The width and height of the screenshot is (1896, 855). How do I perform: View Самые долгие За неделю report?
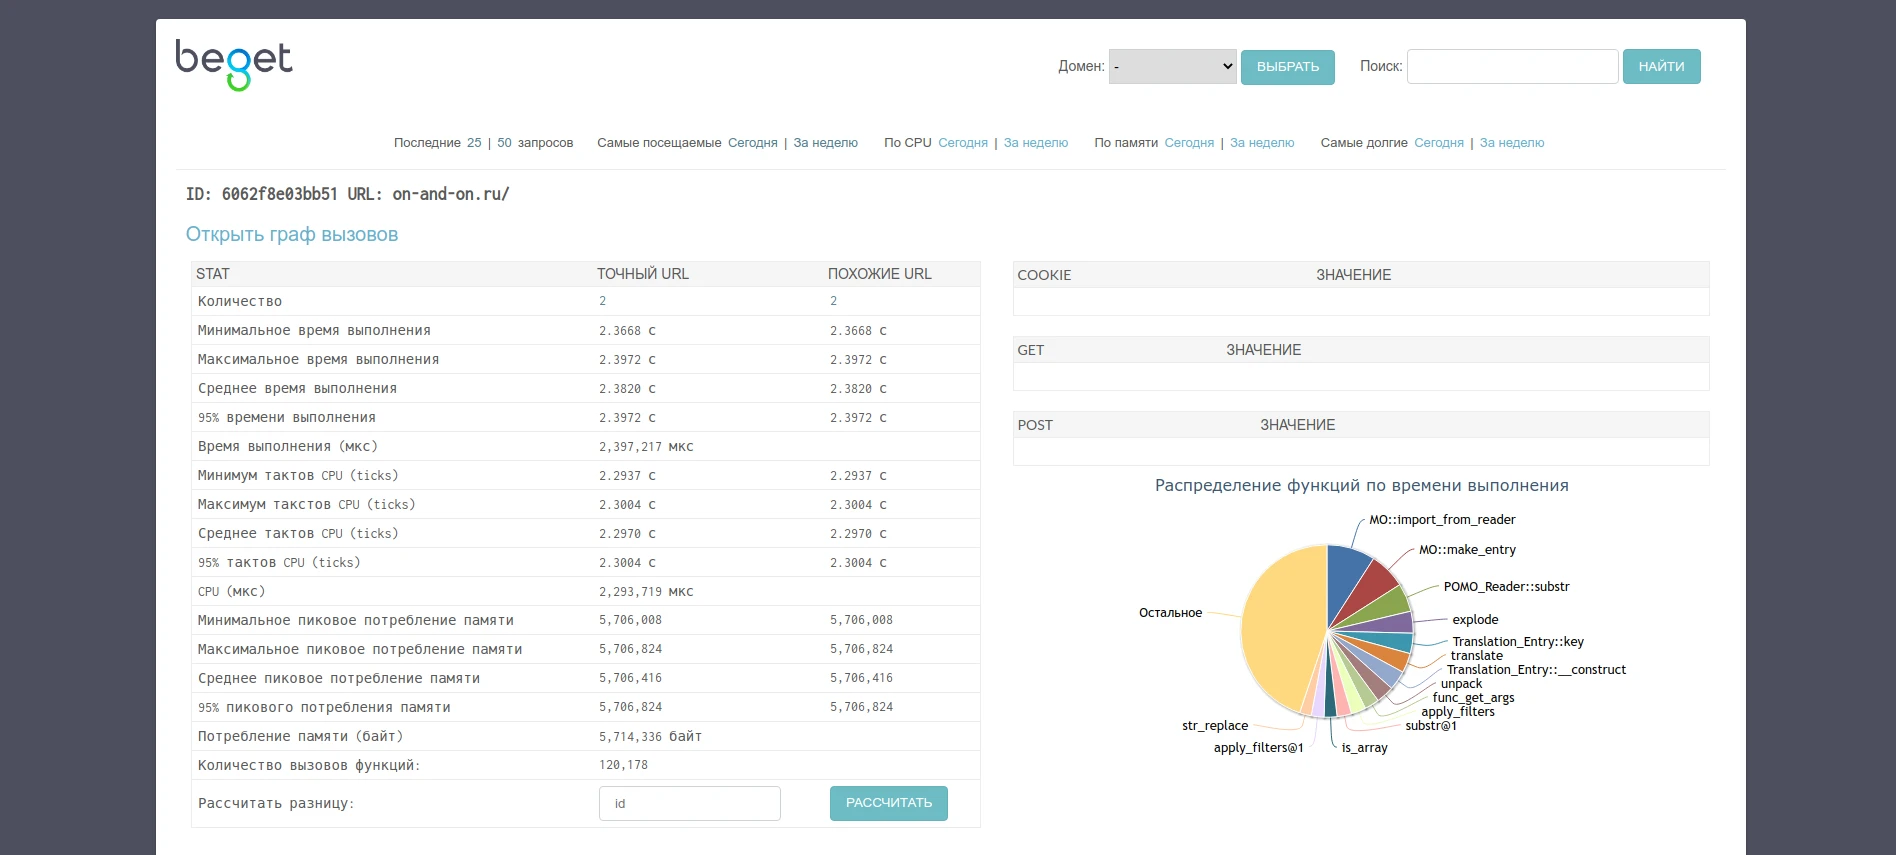(x=1511, y=143)
